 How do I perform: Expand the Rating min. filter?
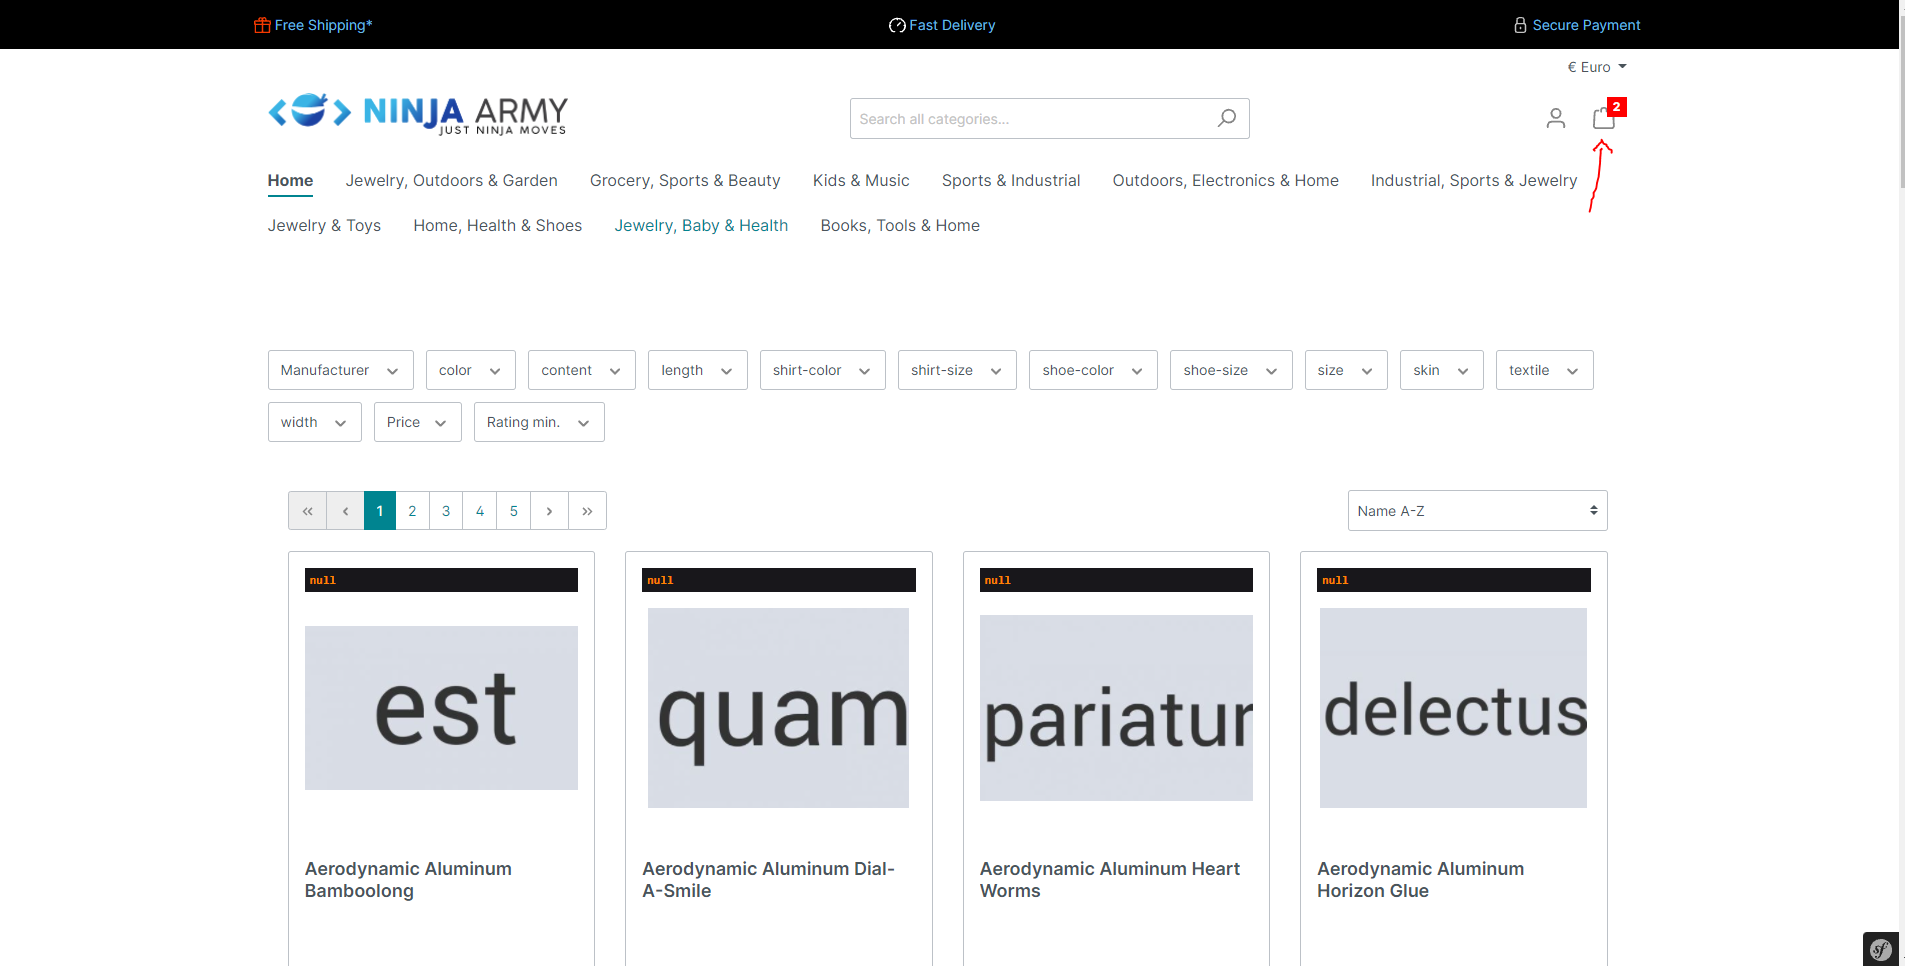[x=539, y=422]
